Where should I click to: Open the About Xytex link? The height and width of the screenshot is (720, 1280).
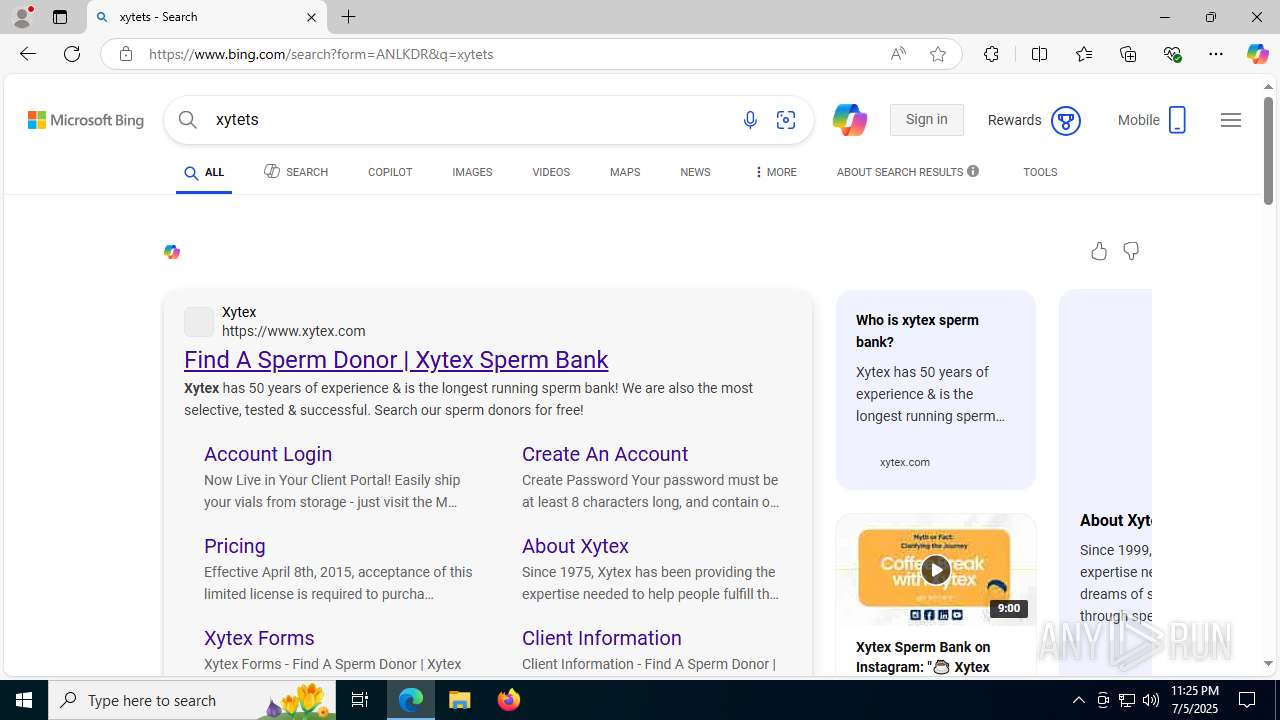click(x=575, y=546)
